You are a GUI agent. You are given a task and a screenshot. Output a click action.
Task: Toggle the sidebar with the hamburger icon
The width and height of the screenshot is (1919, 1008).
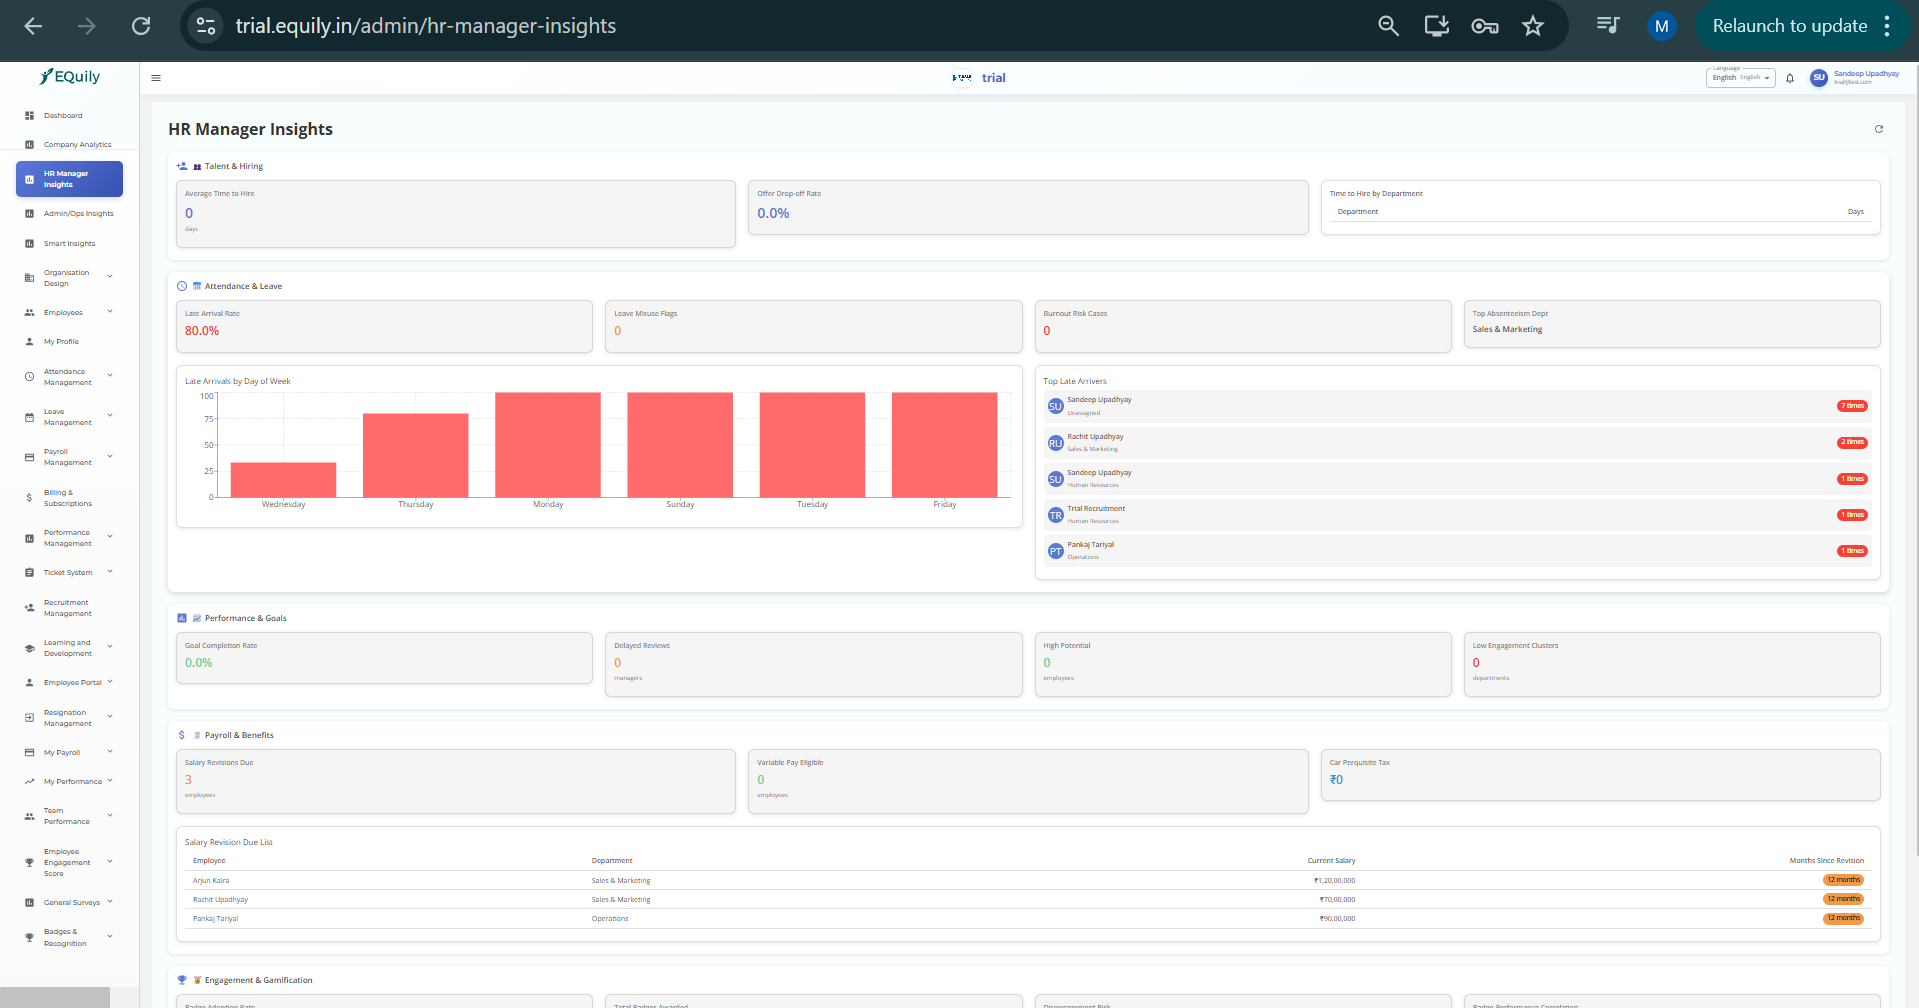[155, 77]
